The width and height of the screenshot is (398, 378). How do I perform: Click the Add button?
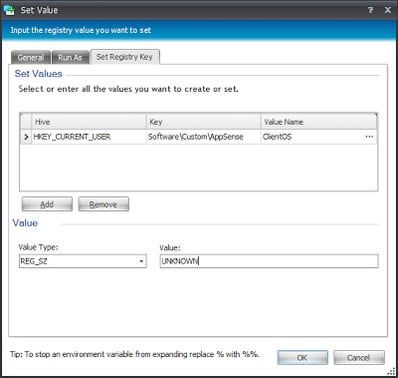(47, 204)
